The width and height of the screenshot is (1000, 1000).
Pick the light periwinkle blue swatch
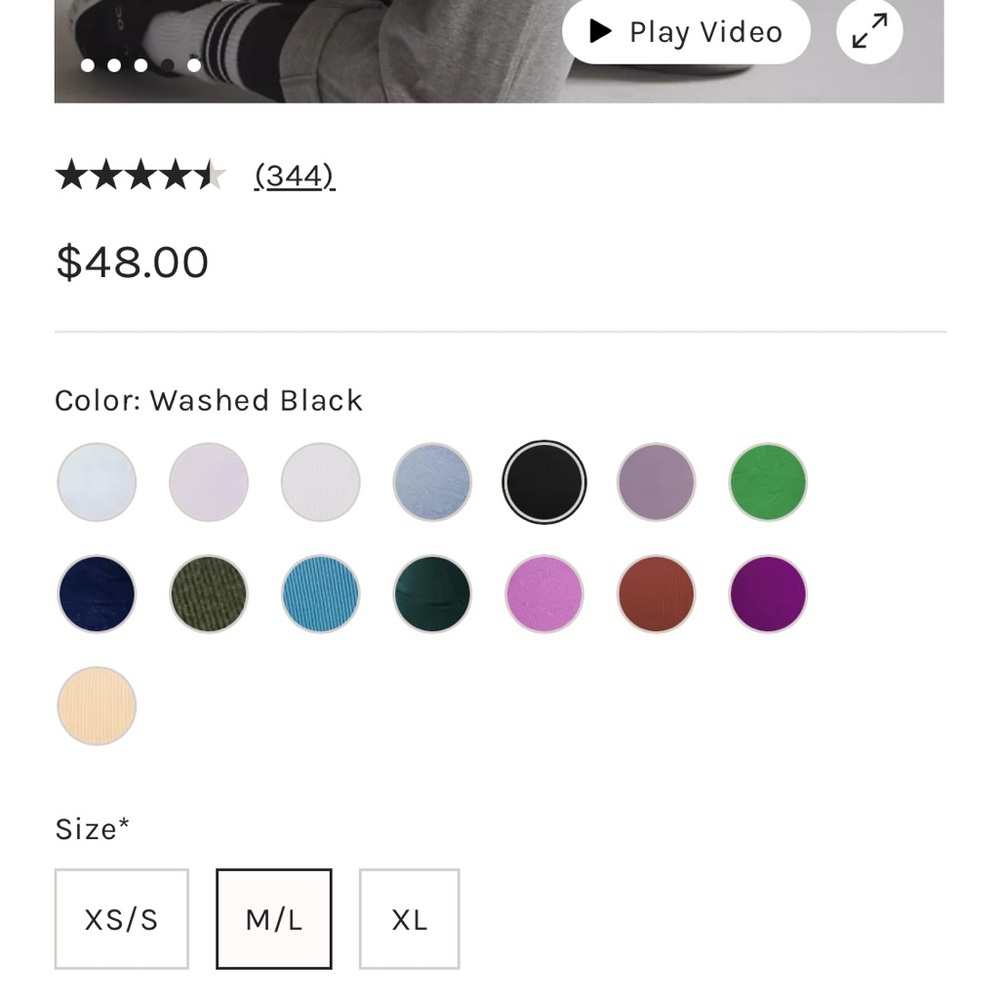pyautogui.click(x=432, y=482)
